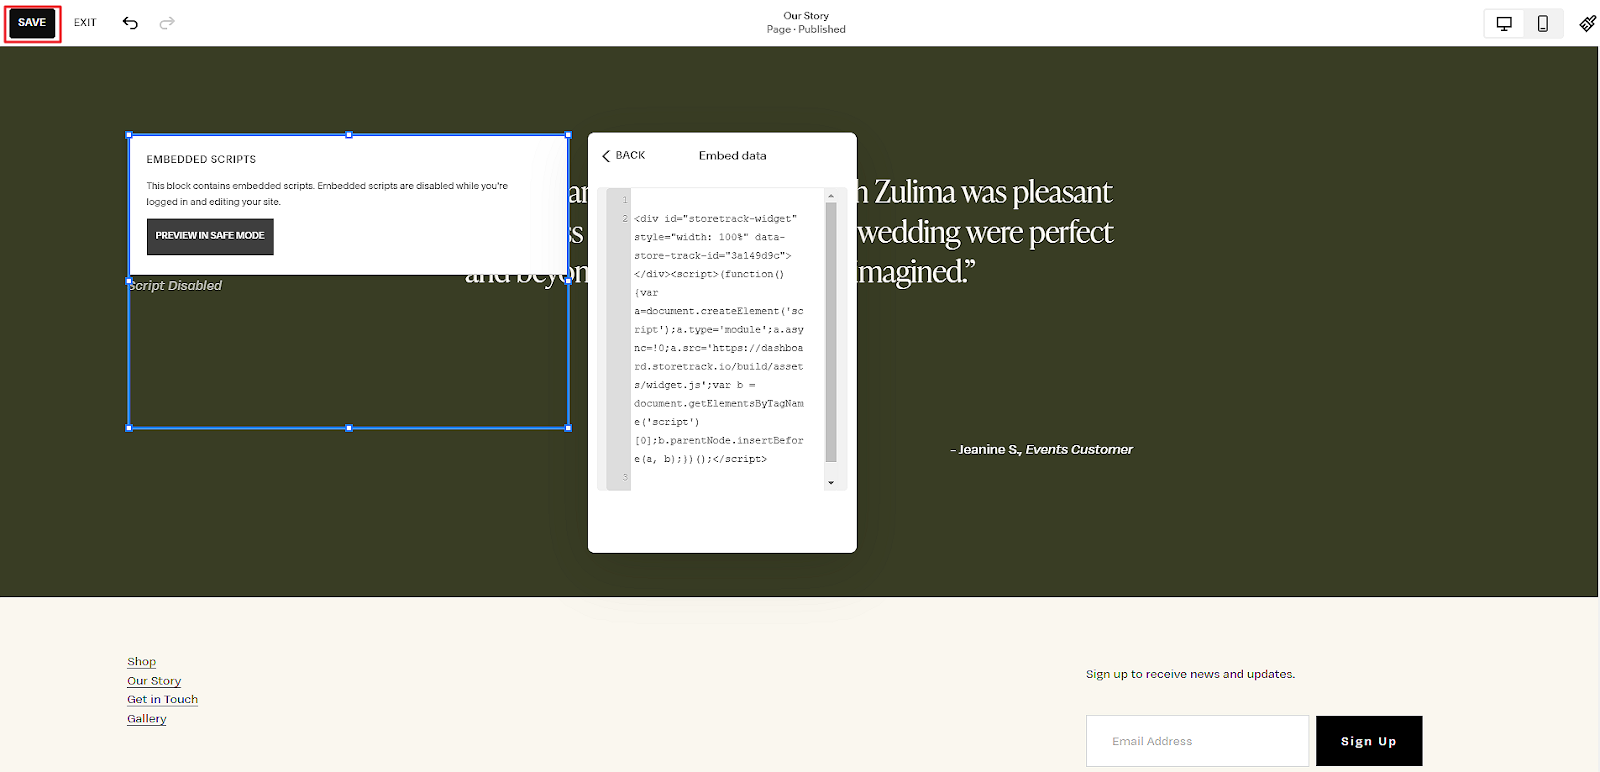Image resolution: width=1600 pixels, height=772 pixels.
Task: Click the EMBEDDED SCRIPTS heading
Action: 201,160
